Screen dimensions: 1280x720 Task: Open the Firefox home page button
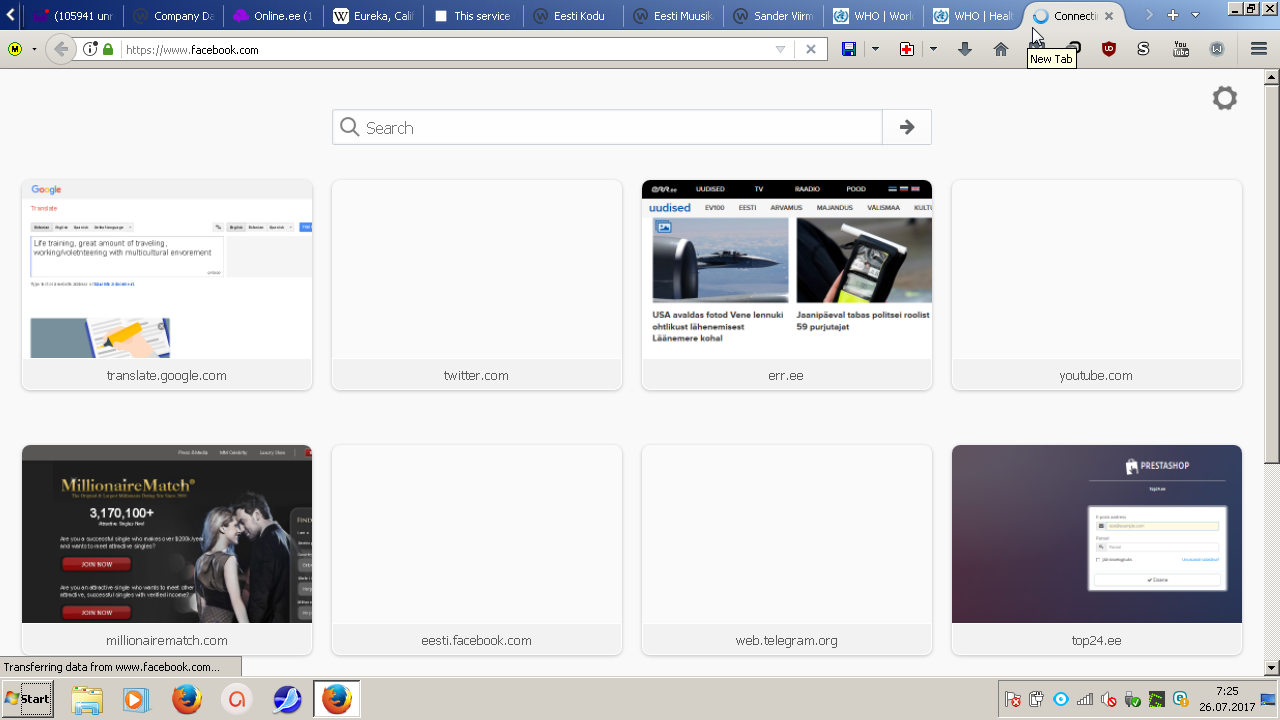click(x=1000, y=49)
